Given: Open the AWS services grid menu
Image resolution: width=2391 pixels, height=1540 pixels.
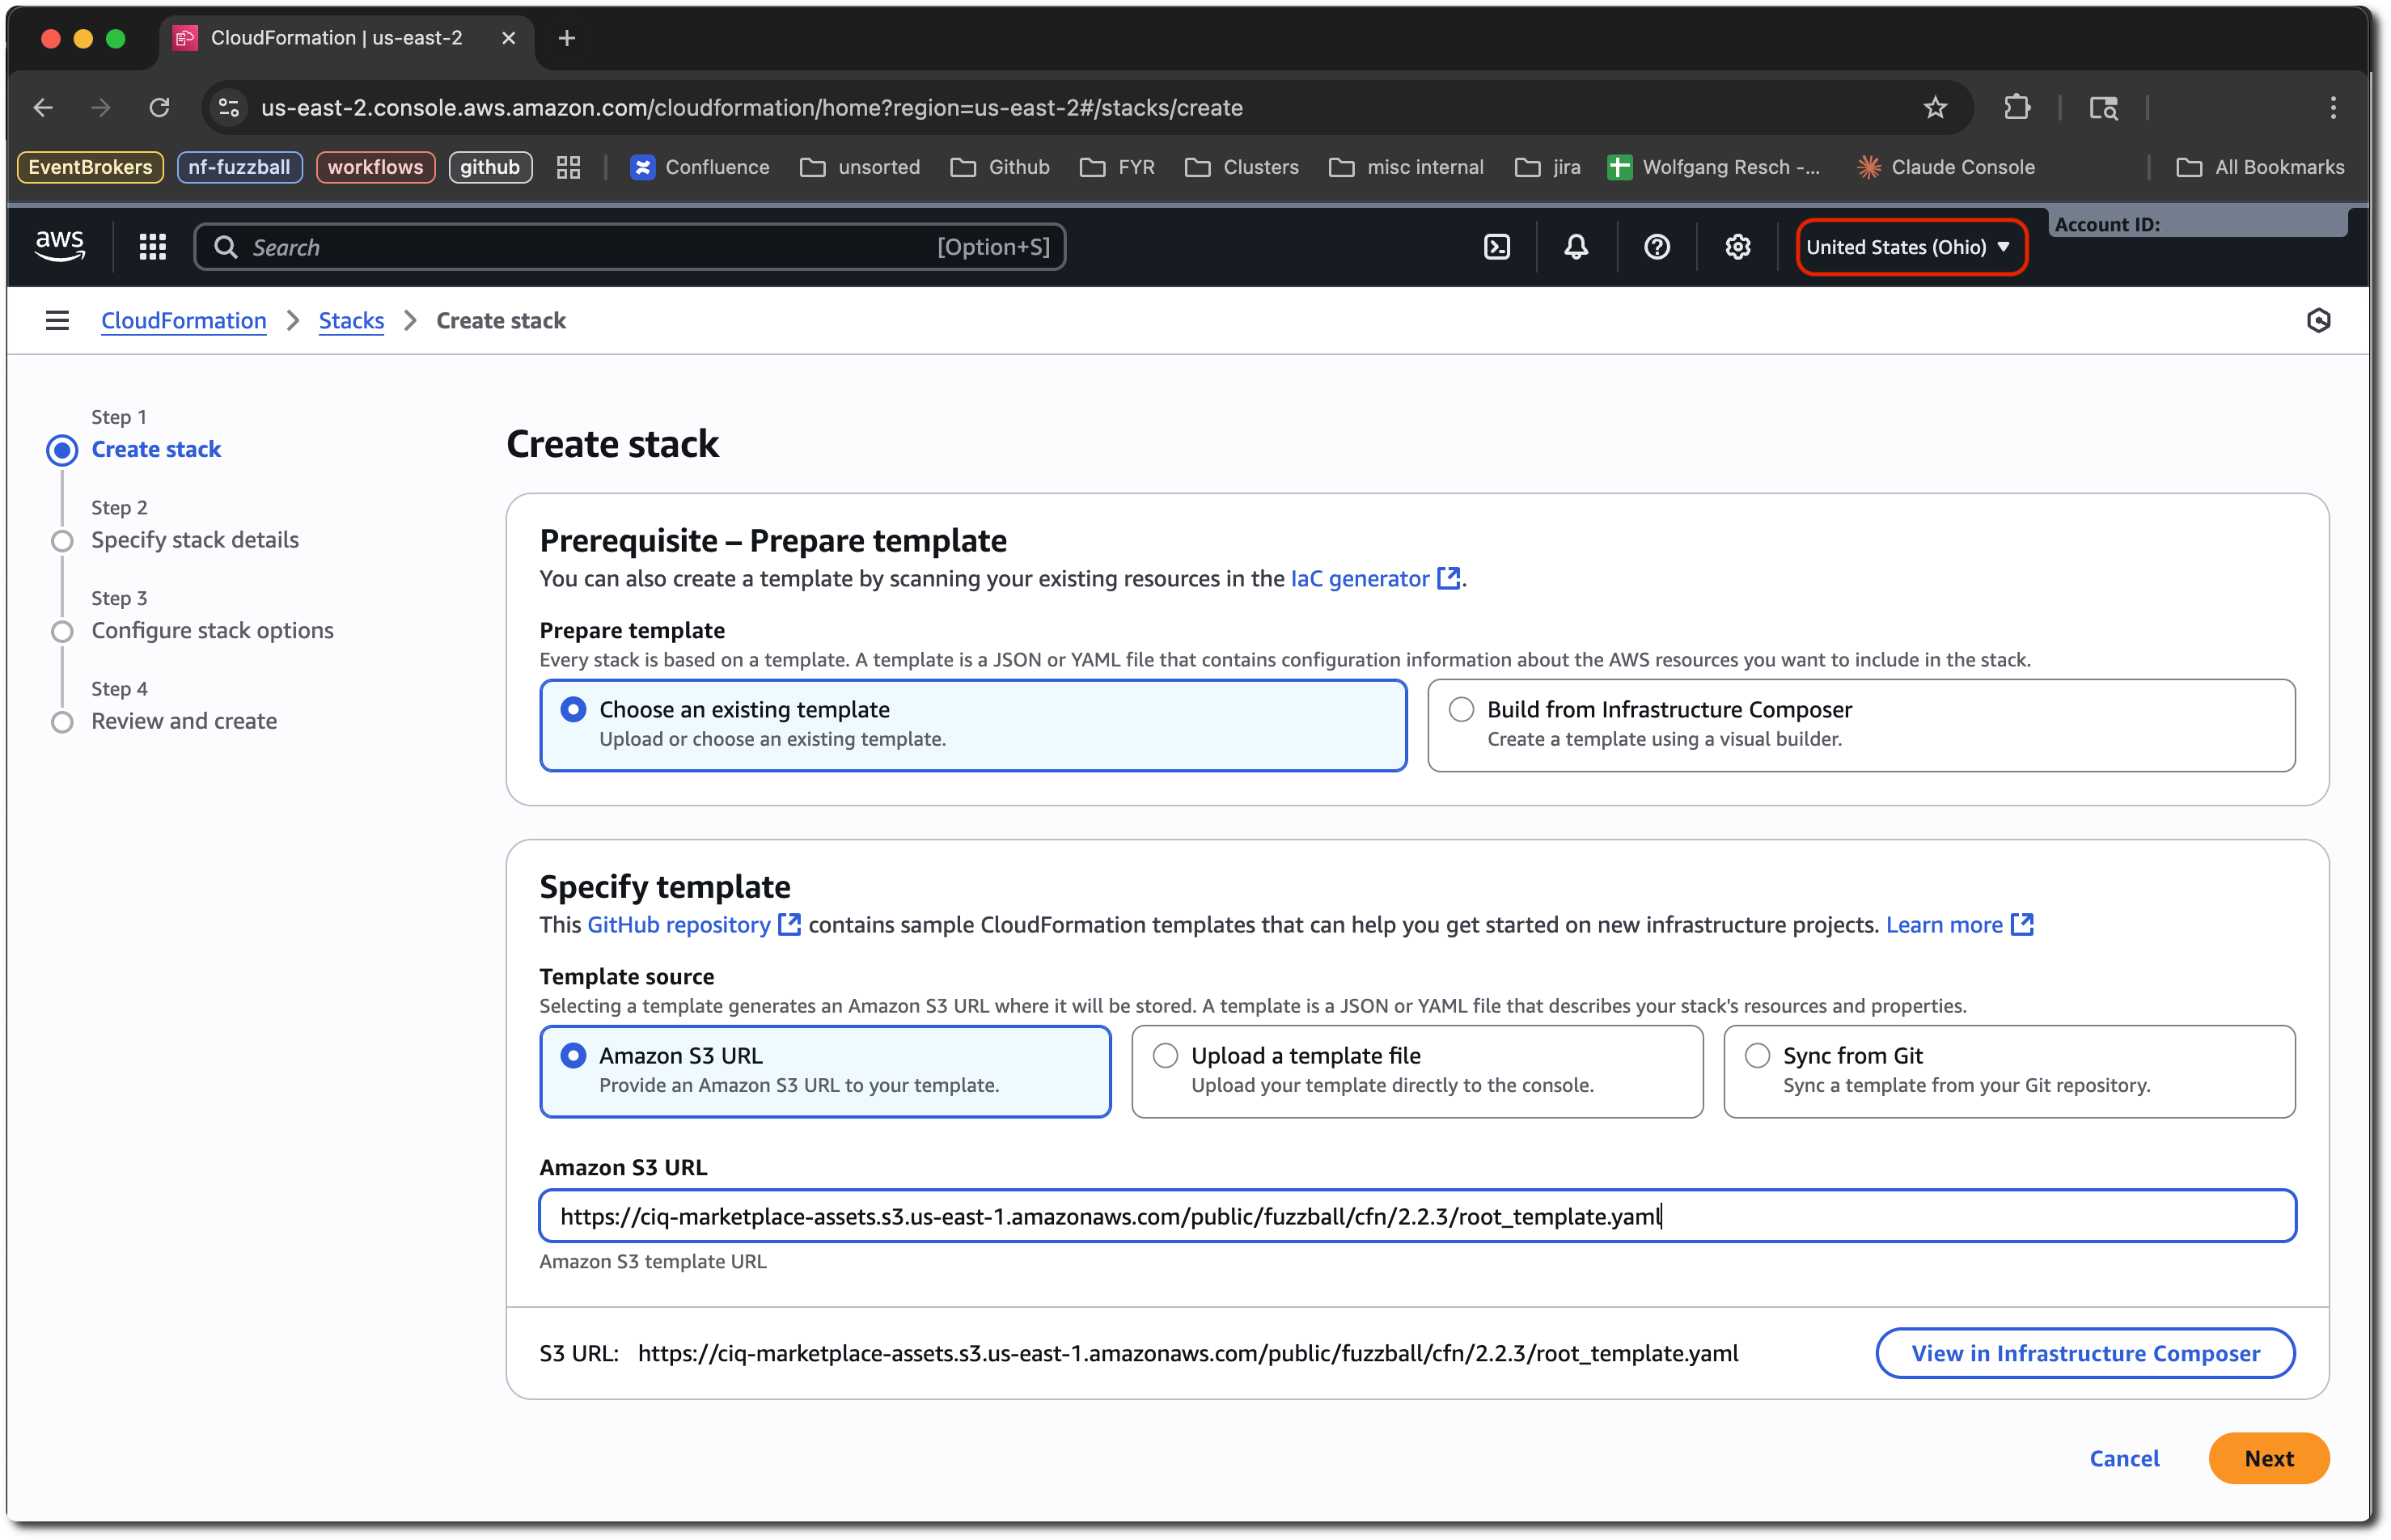Looking at the screenshot, I should [x=152, y=247].
